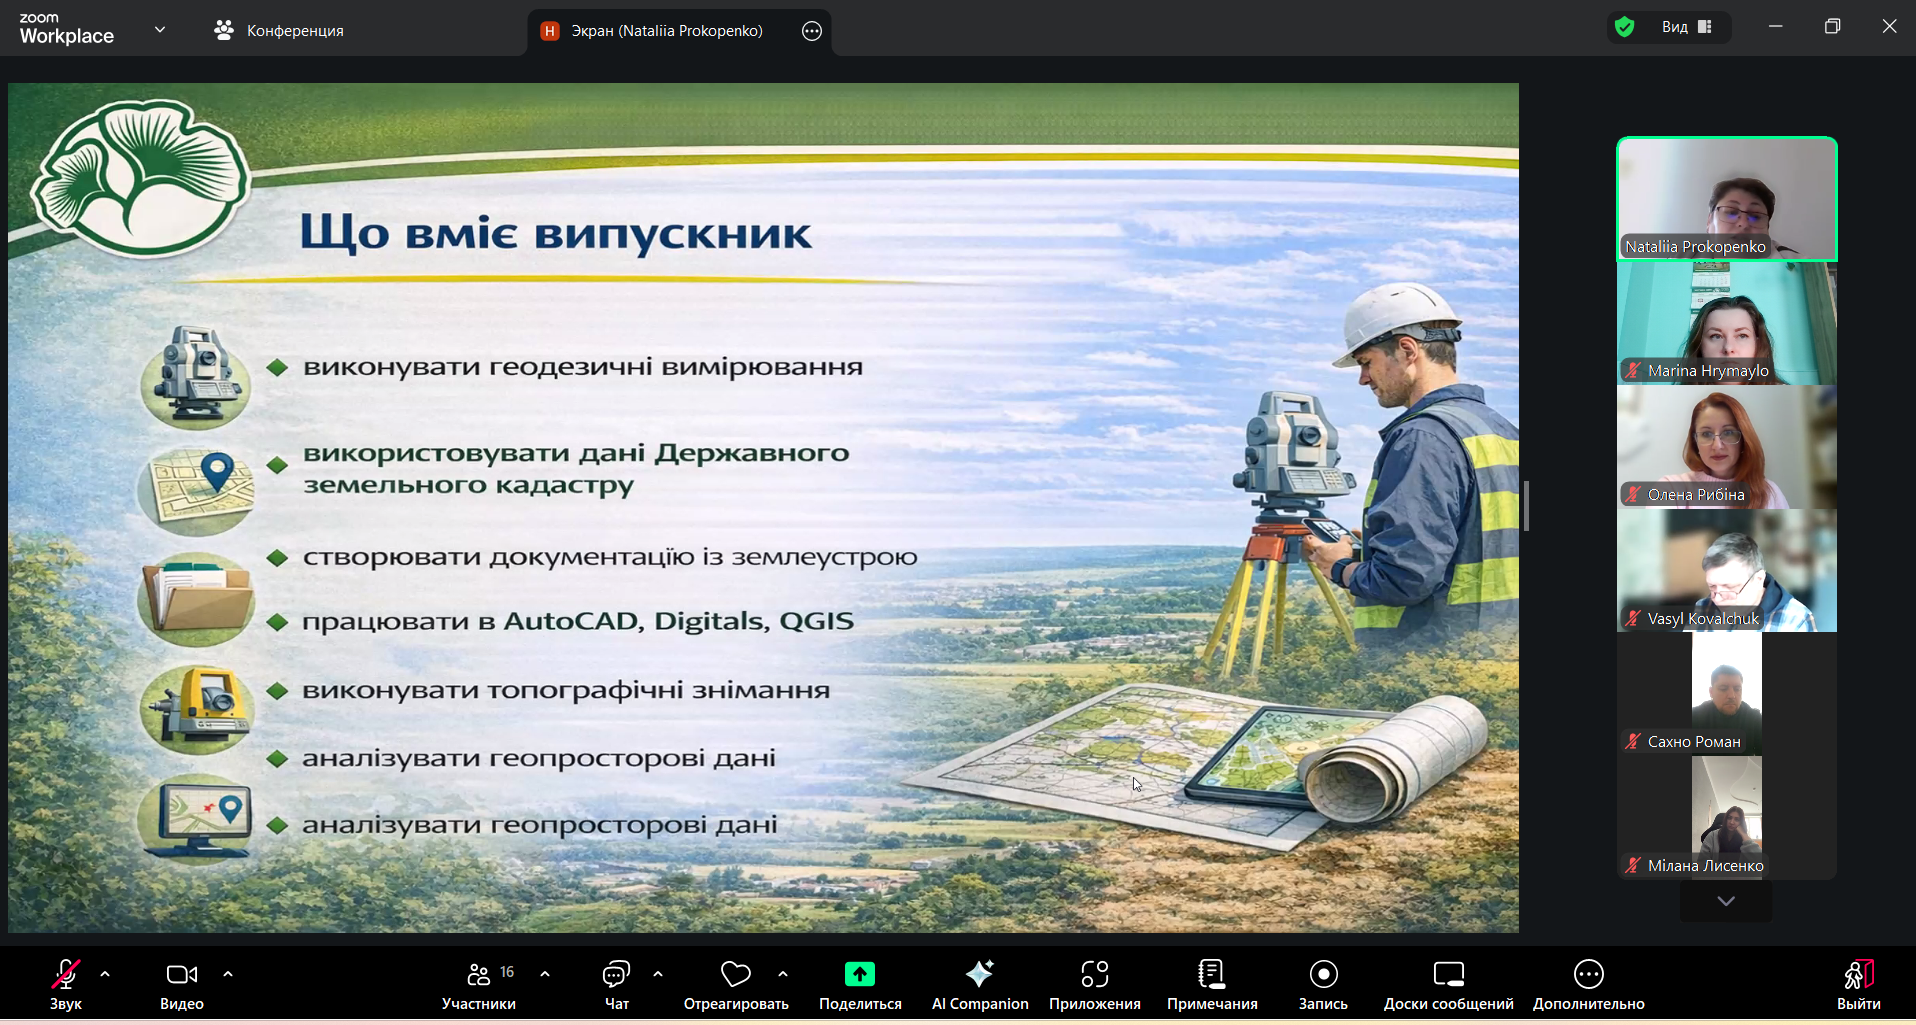Image resolution: width=1916 pixels, height=1025 pixels.
Task: Click the green Share screen icon
Action: point(859,974)
